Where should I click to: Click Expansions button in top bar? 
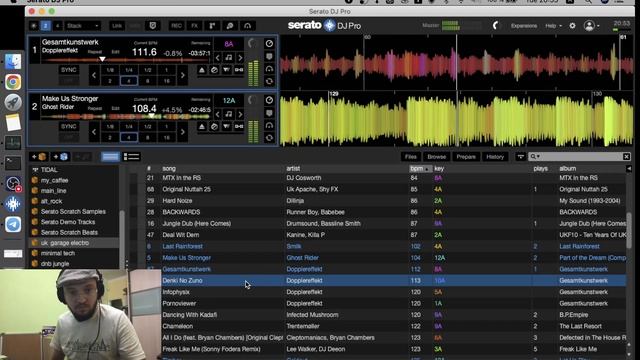[524, 26]
